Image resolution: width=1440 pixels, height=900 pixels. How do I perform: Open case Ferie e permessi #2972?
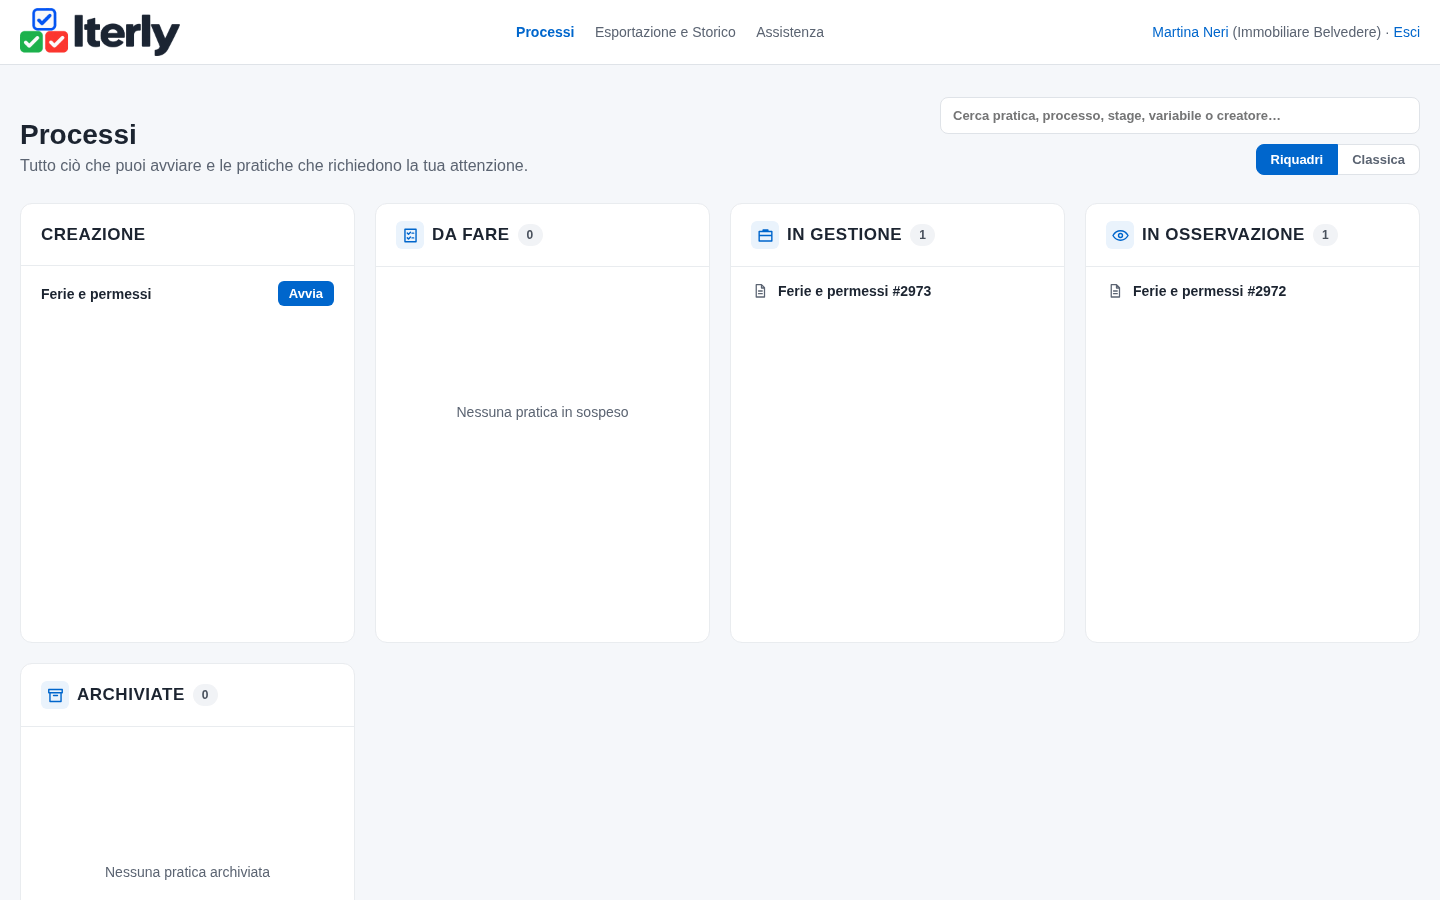point(1209,291)
